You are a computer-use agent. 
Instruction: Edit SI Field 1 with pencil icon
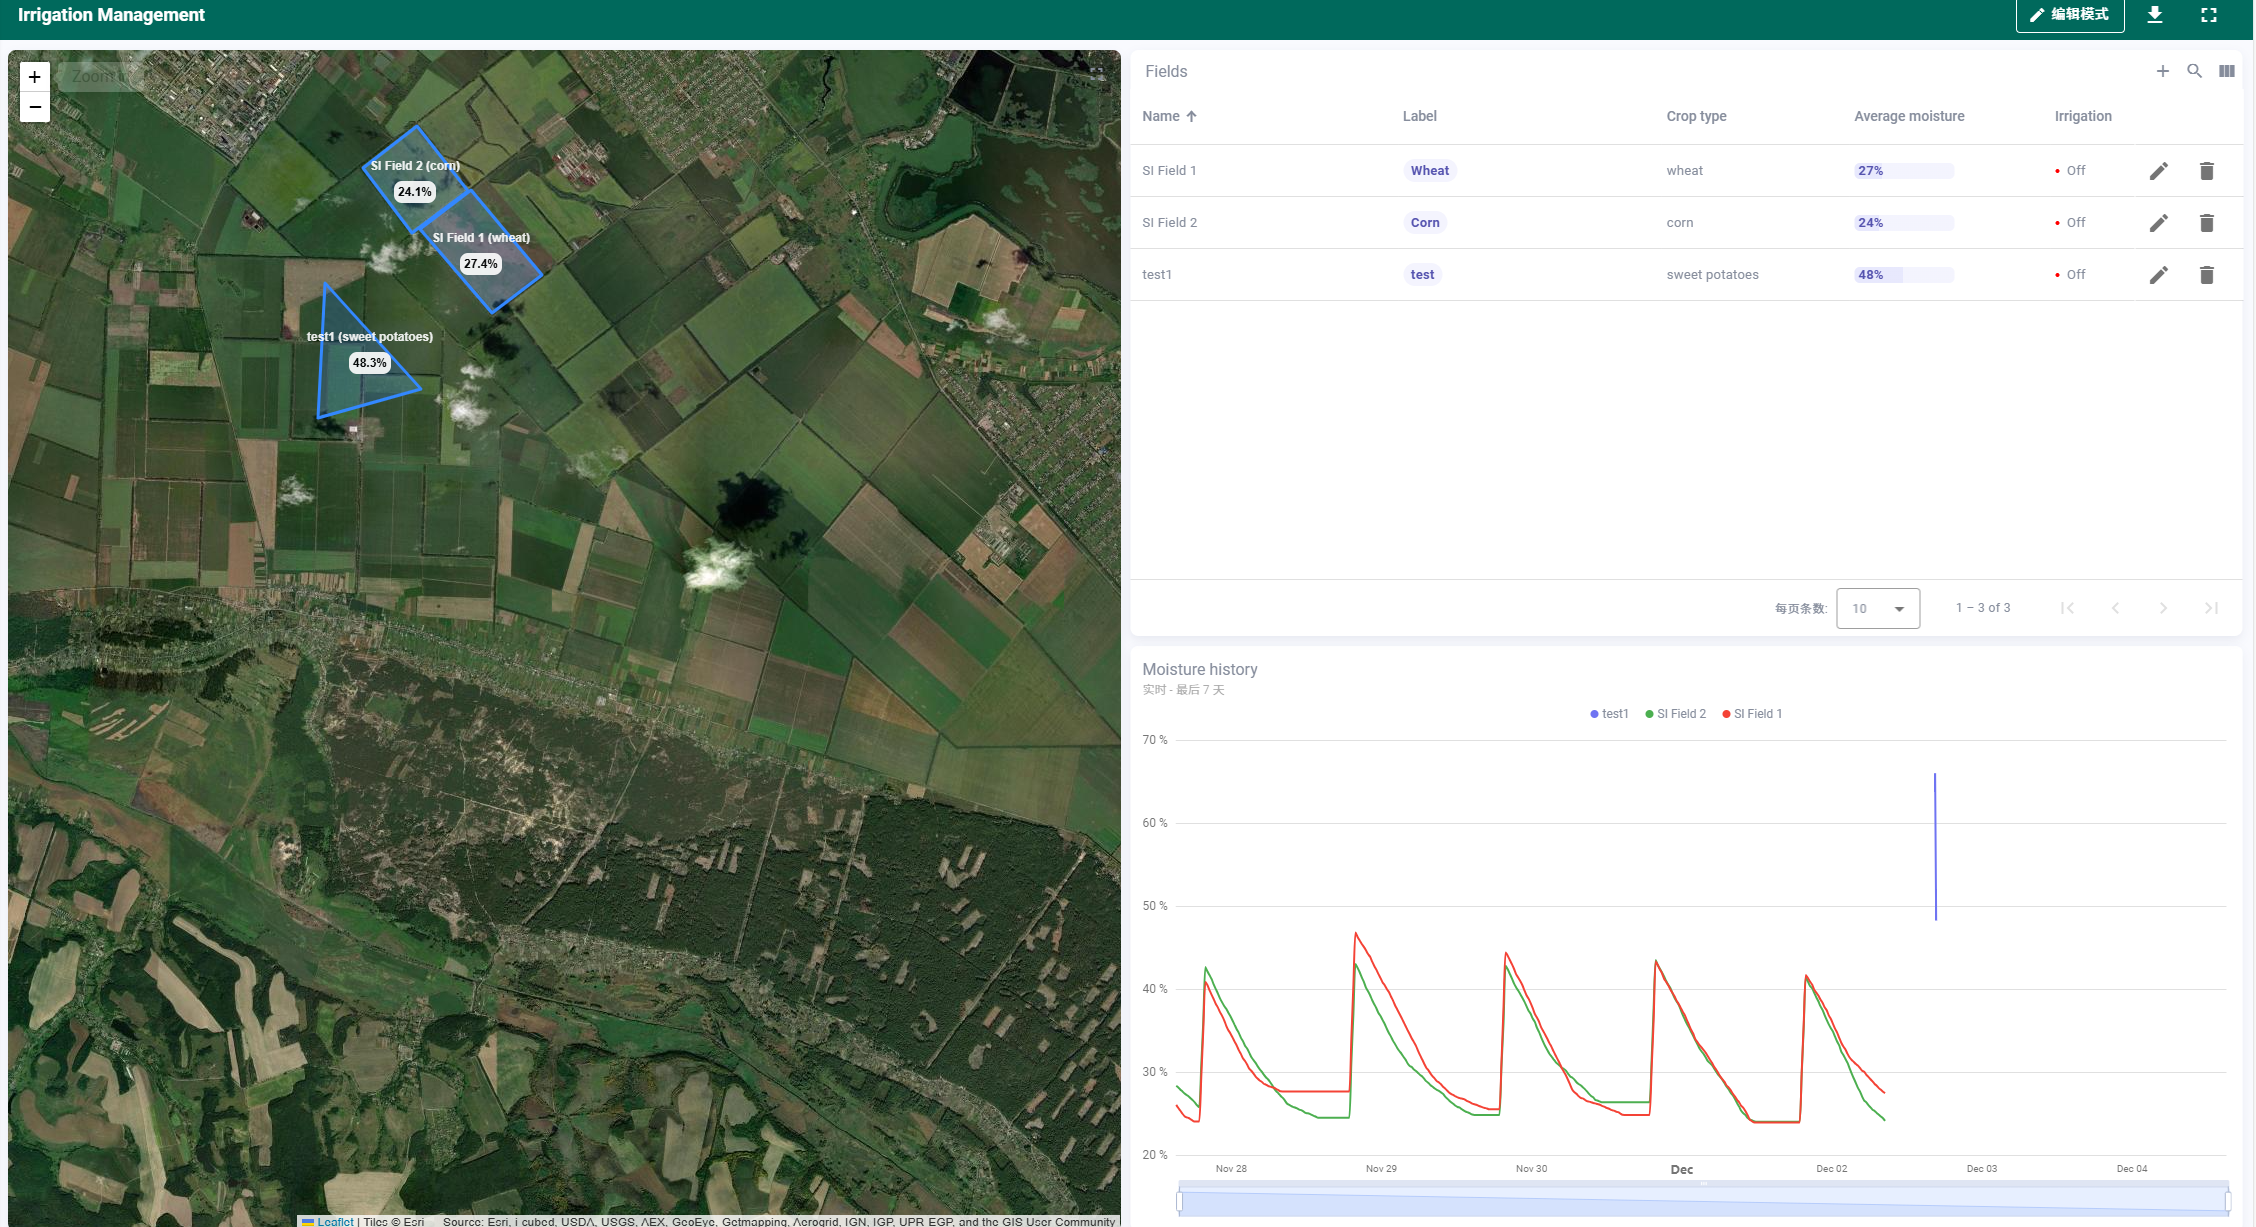[2158, 171]
